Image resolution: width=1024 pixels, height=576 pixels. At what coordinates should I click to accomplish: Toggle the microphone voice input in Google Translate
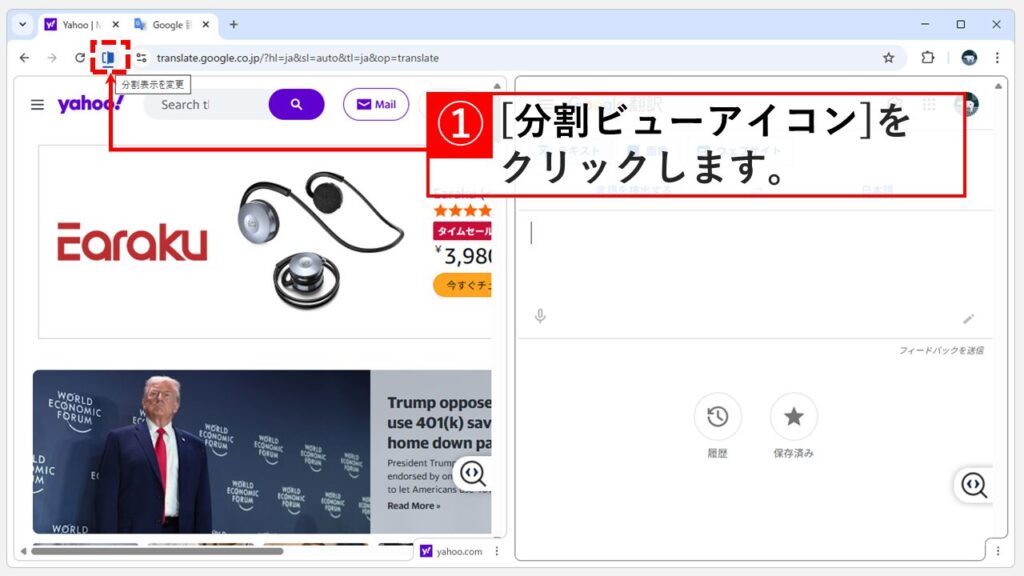540,318
